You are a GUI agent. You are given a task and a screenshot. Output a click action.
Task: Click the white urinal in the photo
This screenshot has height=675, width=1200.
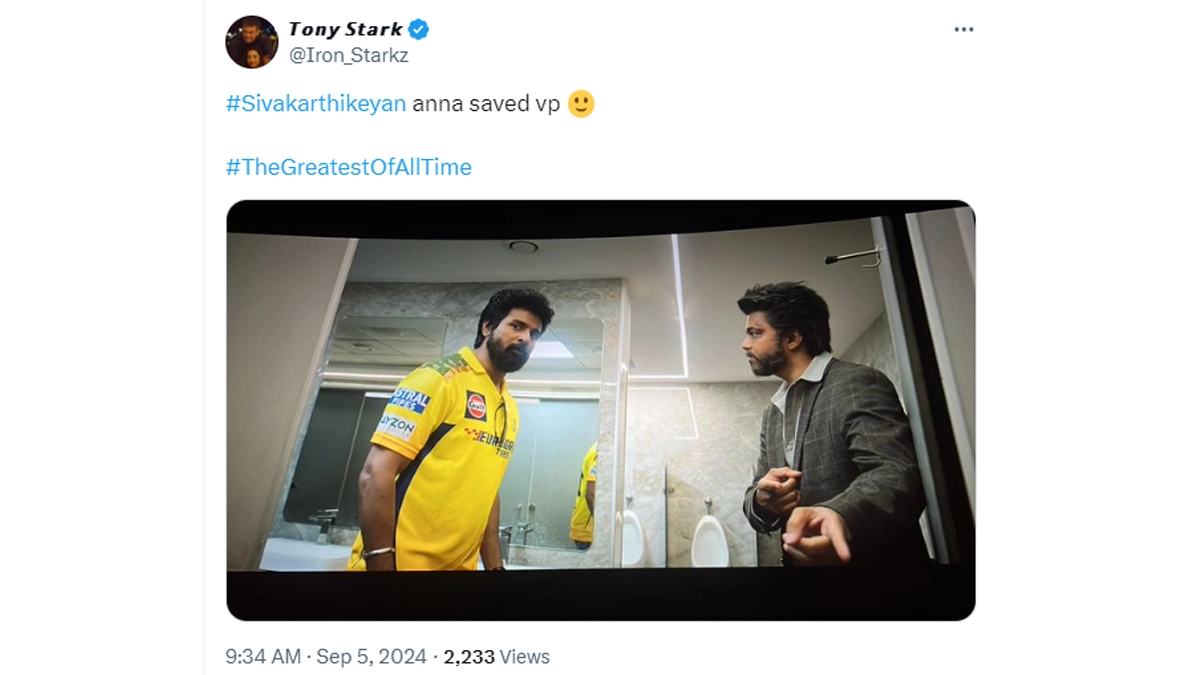[x=709, y=540]
